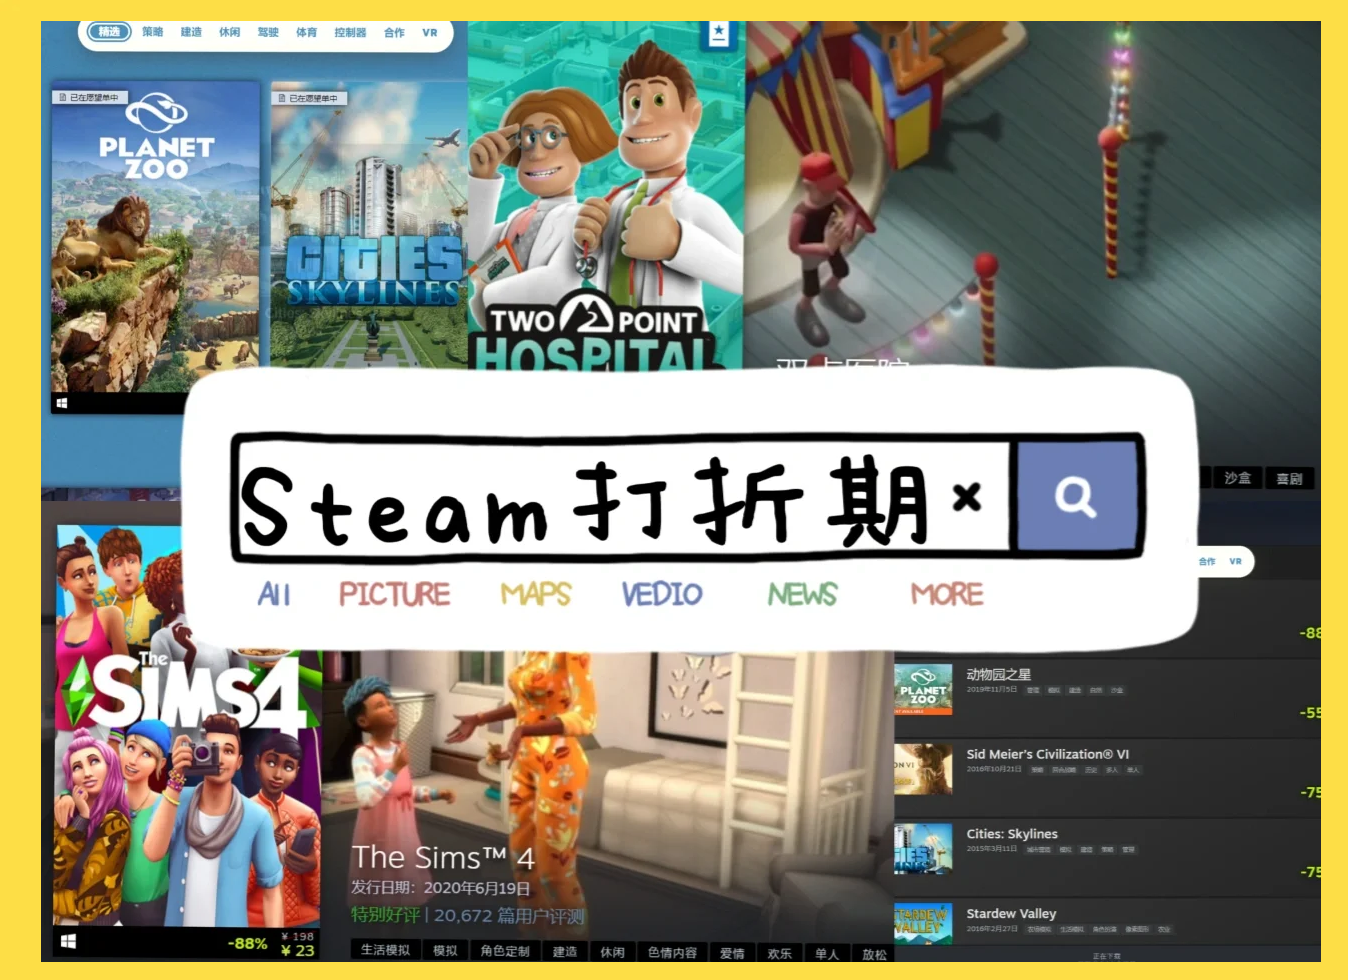The height and width of the screenshot is (980, 1348).
Task: Open the Planet Zoo capsule art
Action: click(x=155, y=236)
